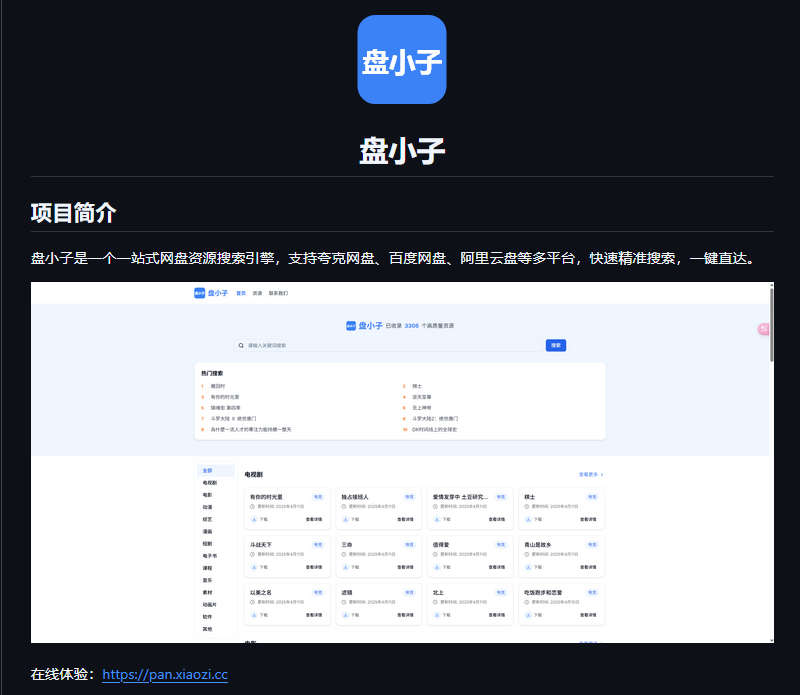This screenshot has width=800, height=695.
Task: Click the clock icon on the 值得爱 card
Action: 435,554
